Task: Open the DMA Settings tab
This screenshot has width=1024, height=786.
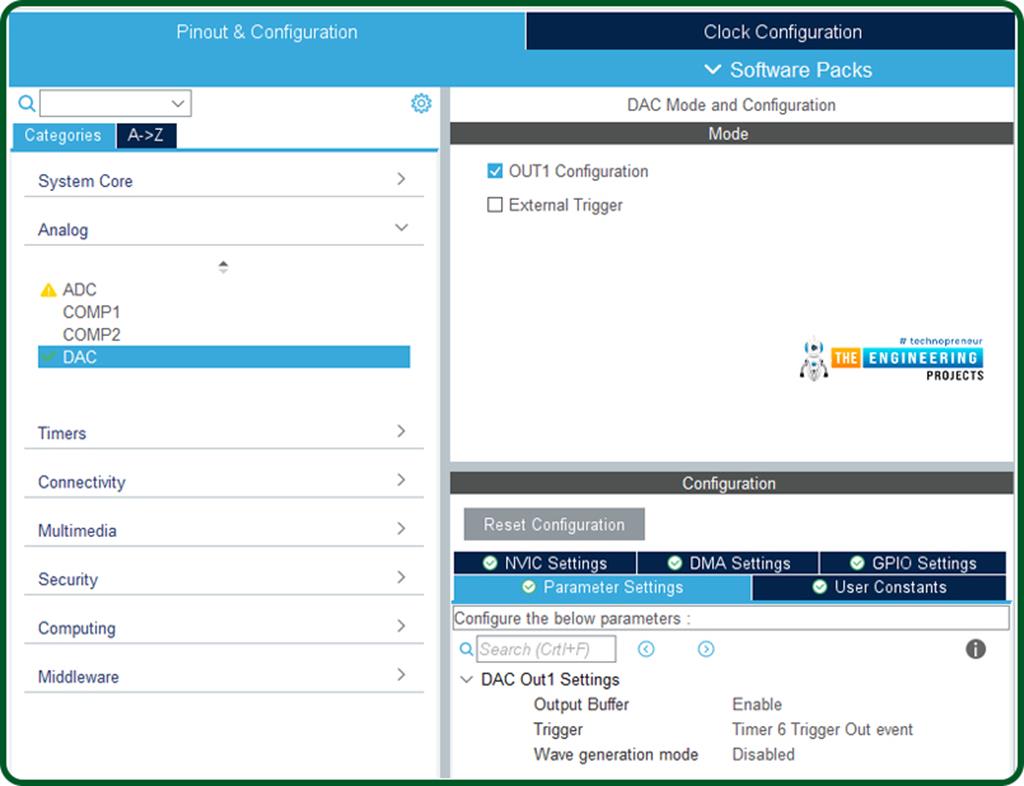Action: pyautogui.click(x=728, y=563)
